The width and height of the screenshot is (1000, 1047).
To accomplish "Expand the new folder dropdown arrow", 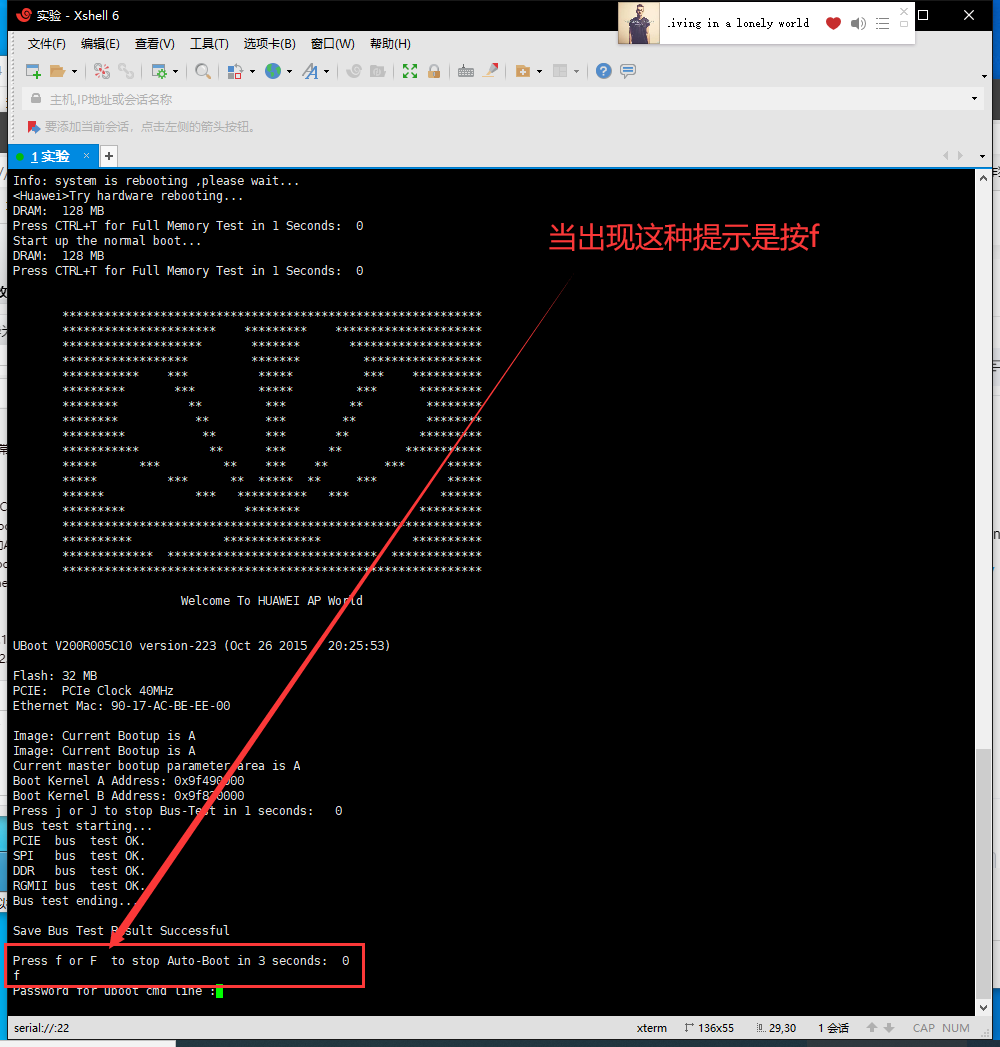I will click(x=539, y=71).
